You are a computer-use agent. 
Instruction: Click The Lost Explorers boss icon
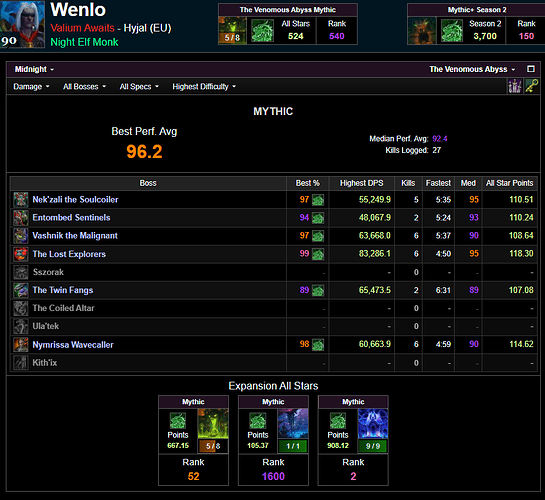click(21, 254)
